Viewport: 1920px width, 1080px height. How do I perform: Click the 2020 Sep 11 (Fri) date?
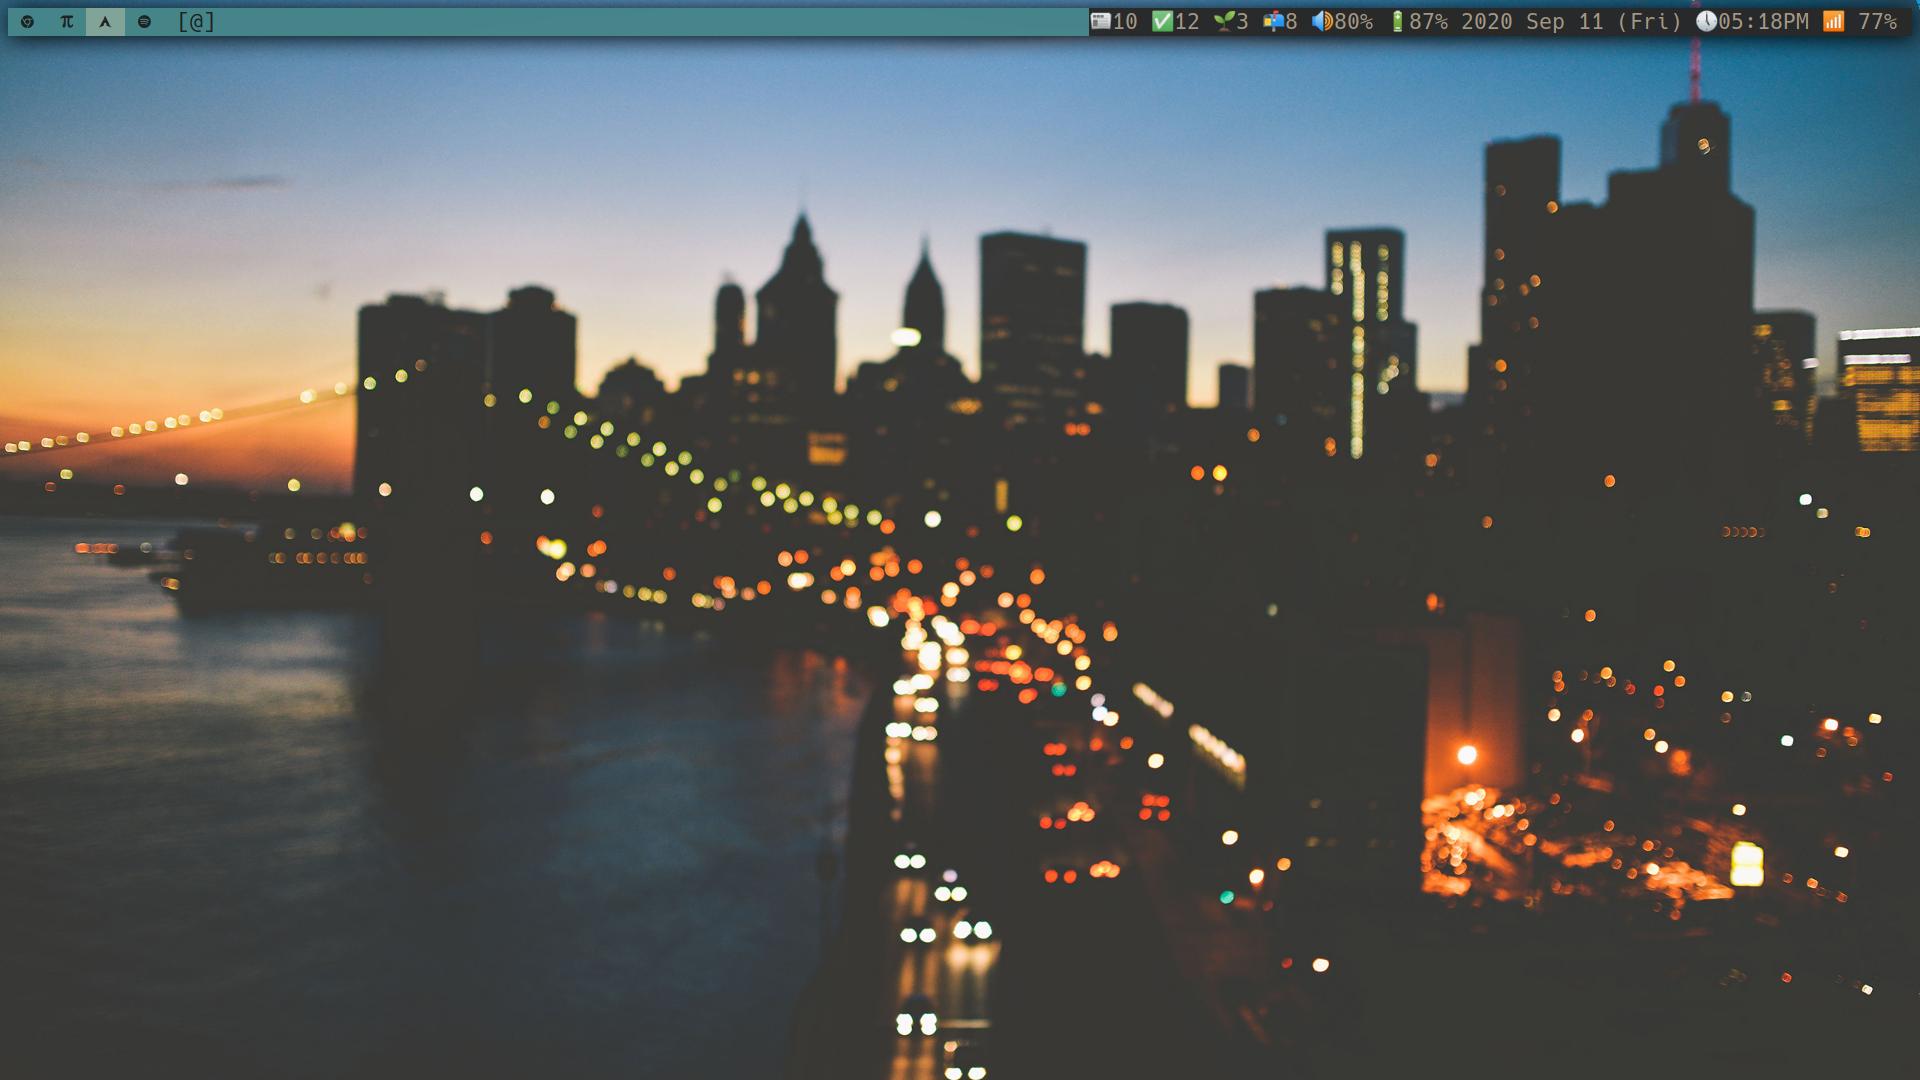click(1571, 21)
